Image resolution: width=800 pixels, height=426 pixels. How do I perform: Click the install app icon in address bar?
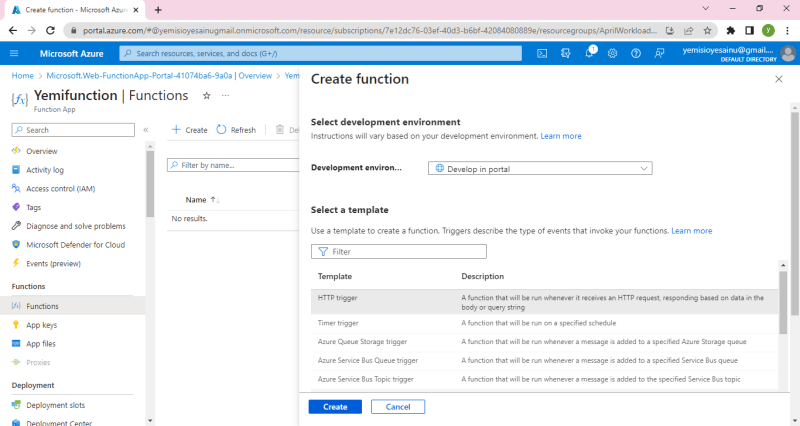670,31
